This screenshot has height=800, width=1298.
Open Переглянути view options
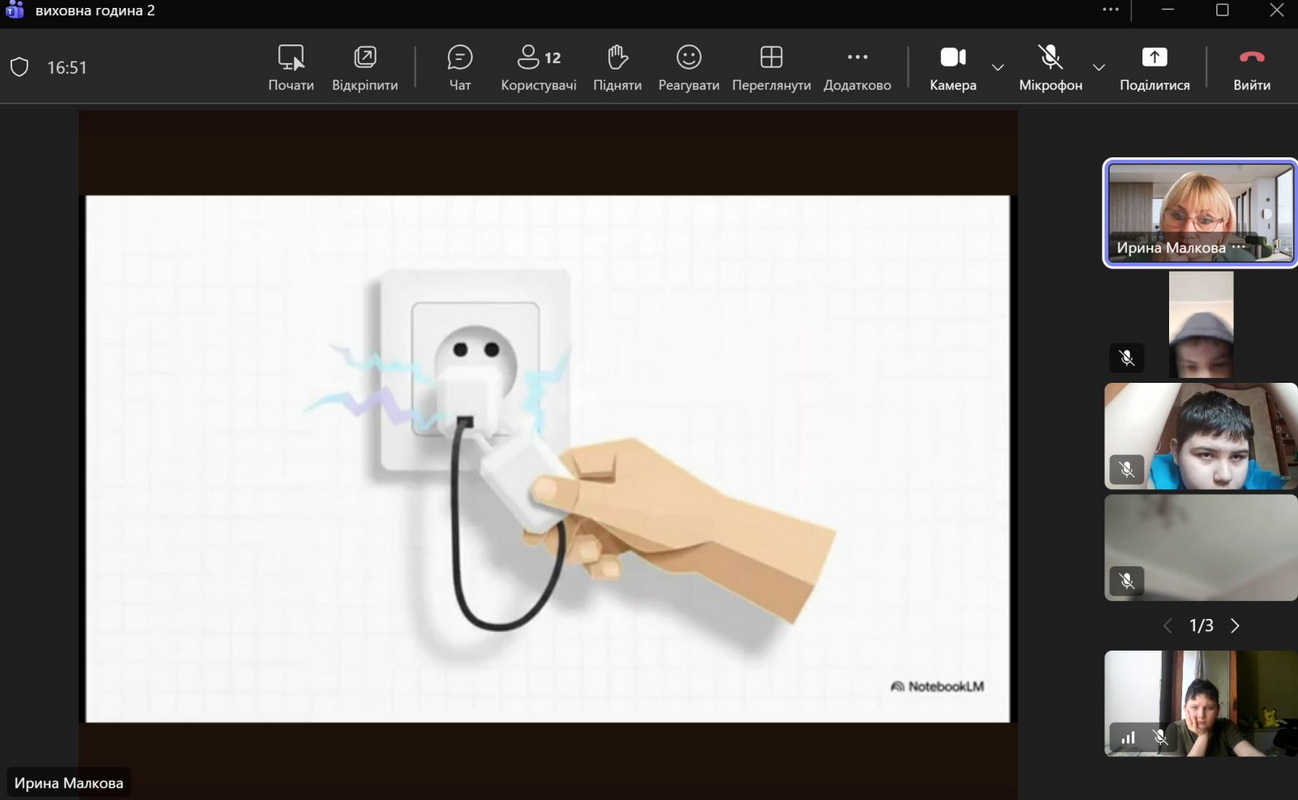770,67
